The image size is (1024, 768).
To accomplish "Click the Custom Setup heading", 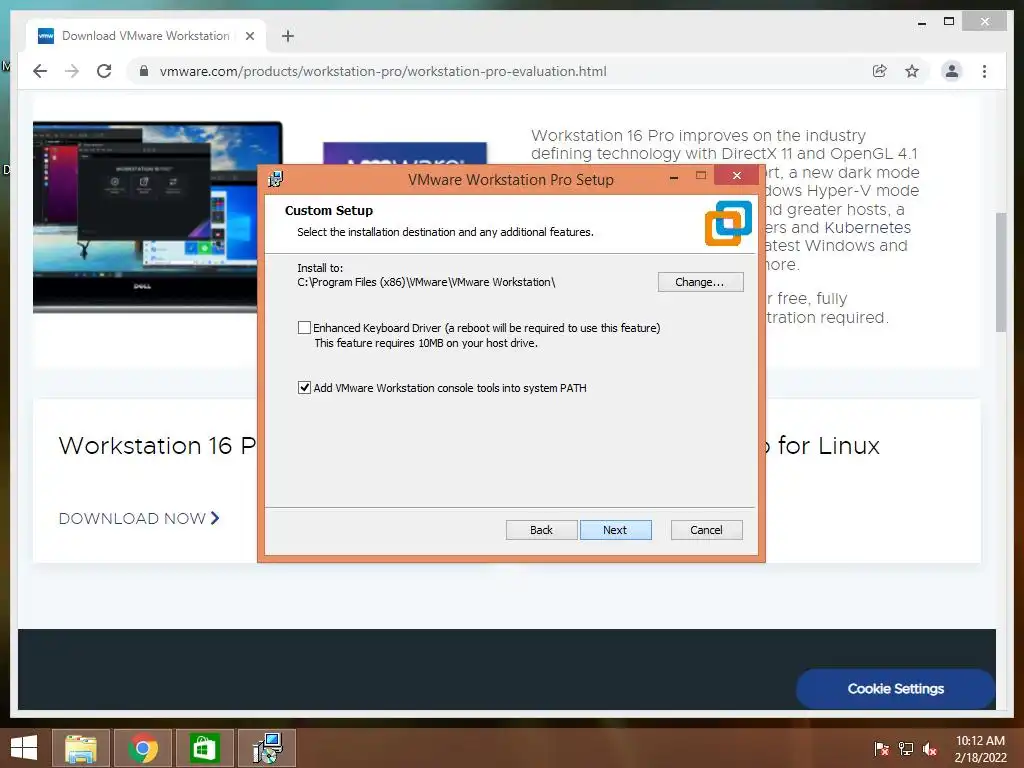I will 329,210.
